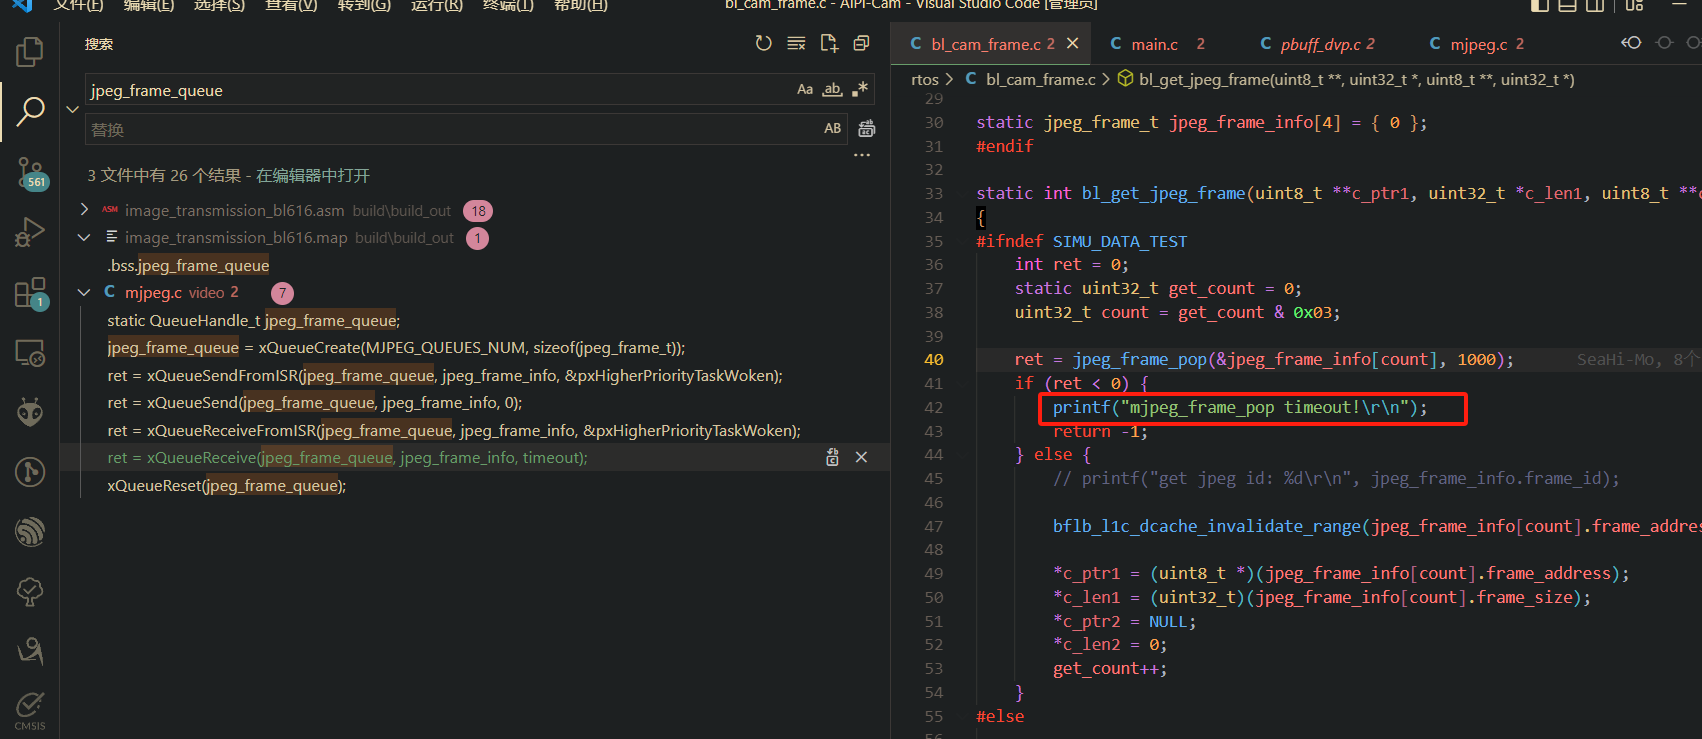
Task: Toggle panel layout icon
Action: tap(1568, 5)
